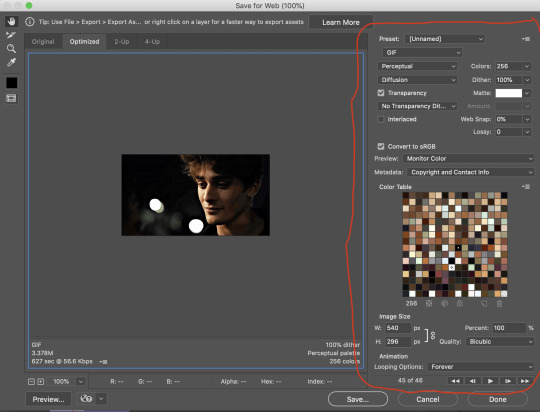540x412 pixels.
Task: Map selected colors to transparent icon
Action: pos(429,303)
